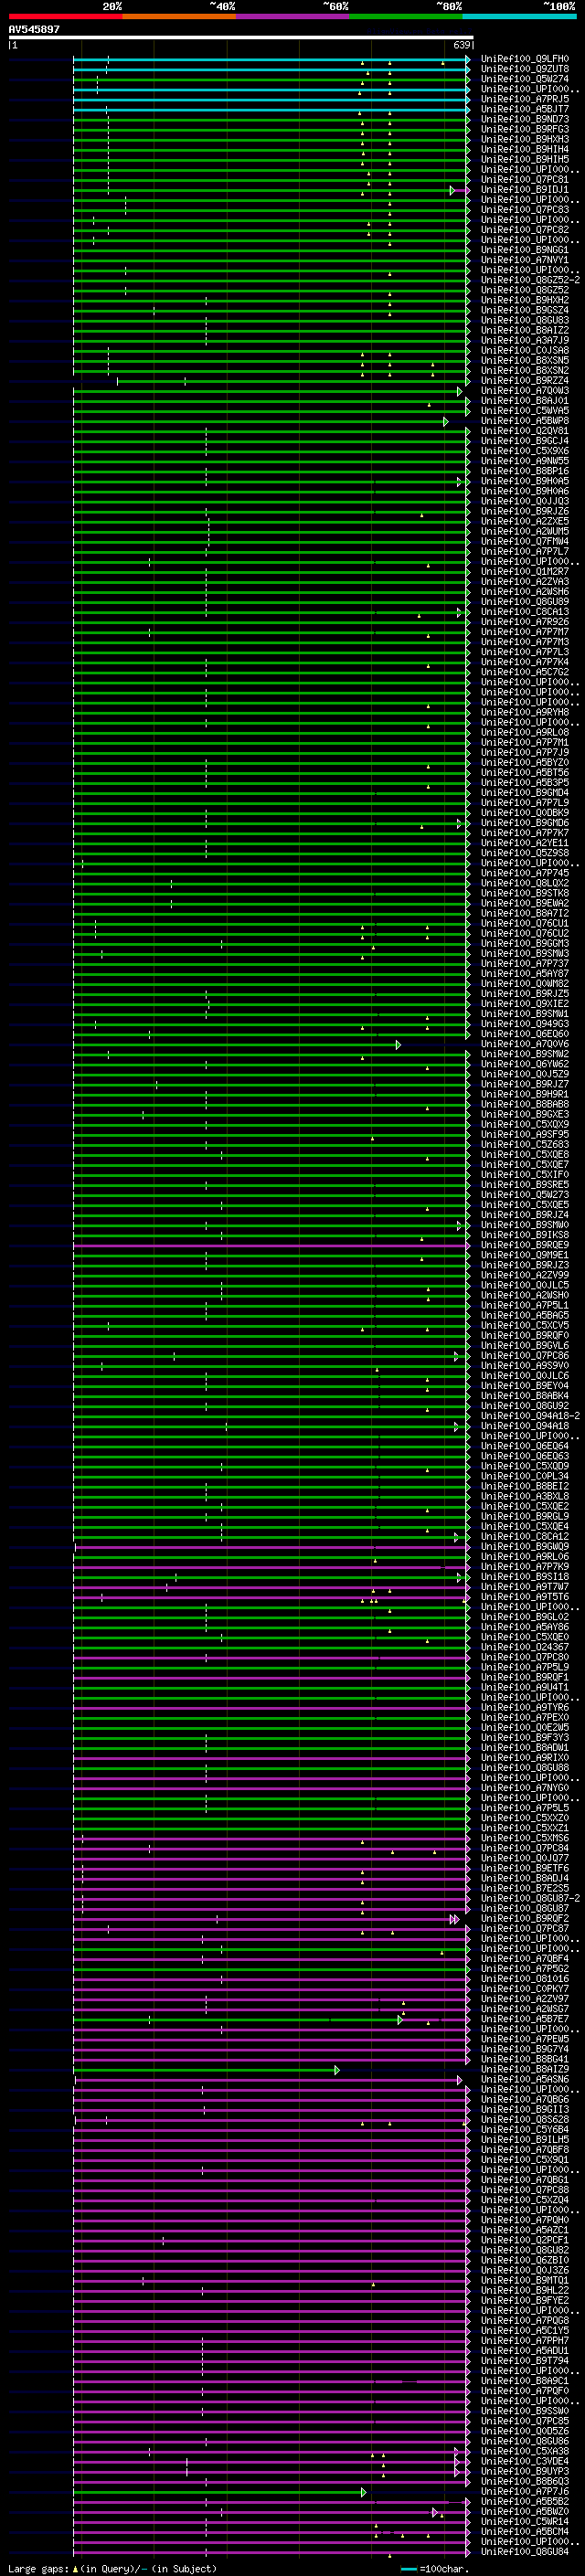Select the UniRef100_C0JSA8 label
Viewport: 585px width, 2576px height.
pyautogui.click(x=525, y=350)
